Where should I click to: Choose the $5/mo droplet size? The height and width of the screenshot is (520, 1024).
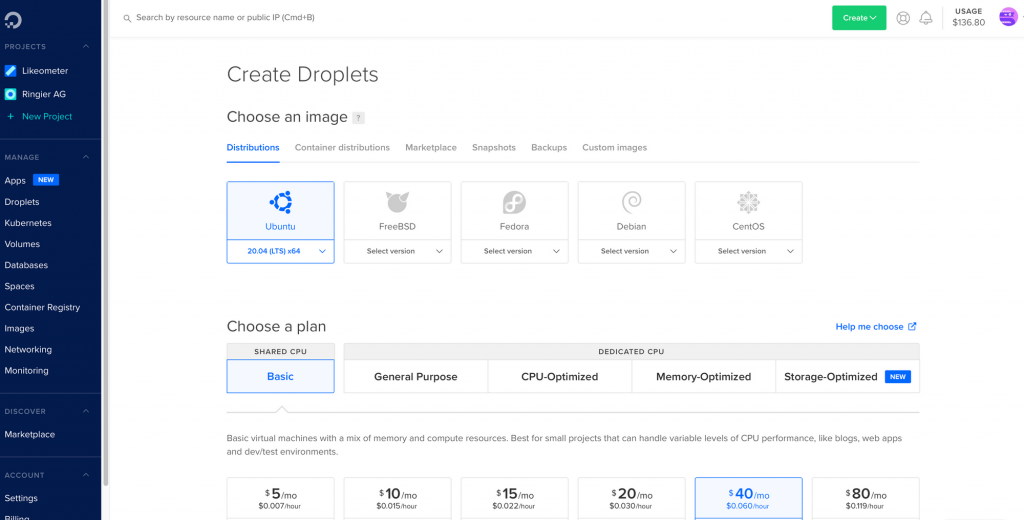(280, 498)
